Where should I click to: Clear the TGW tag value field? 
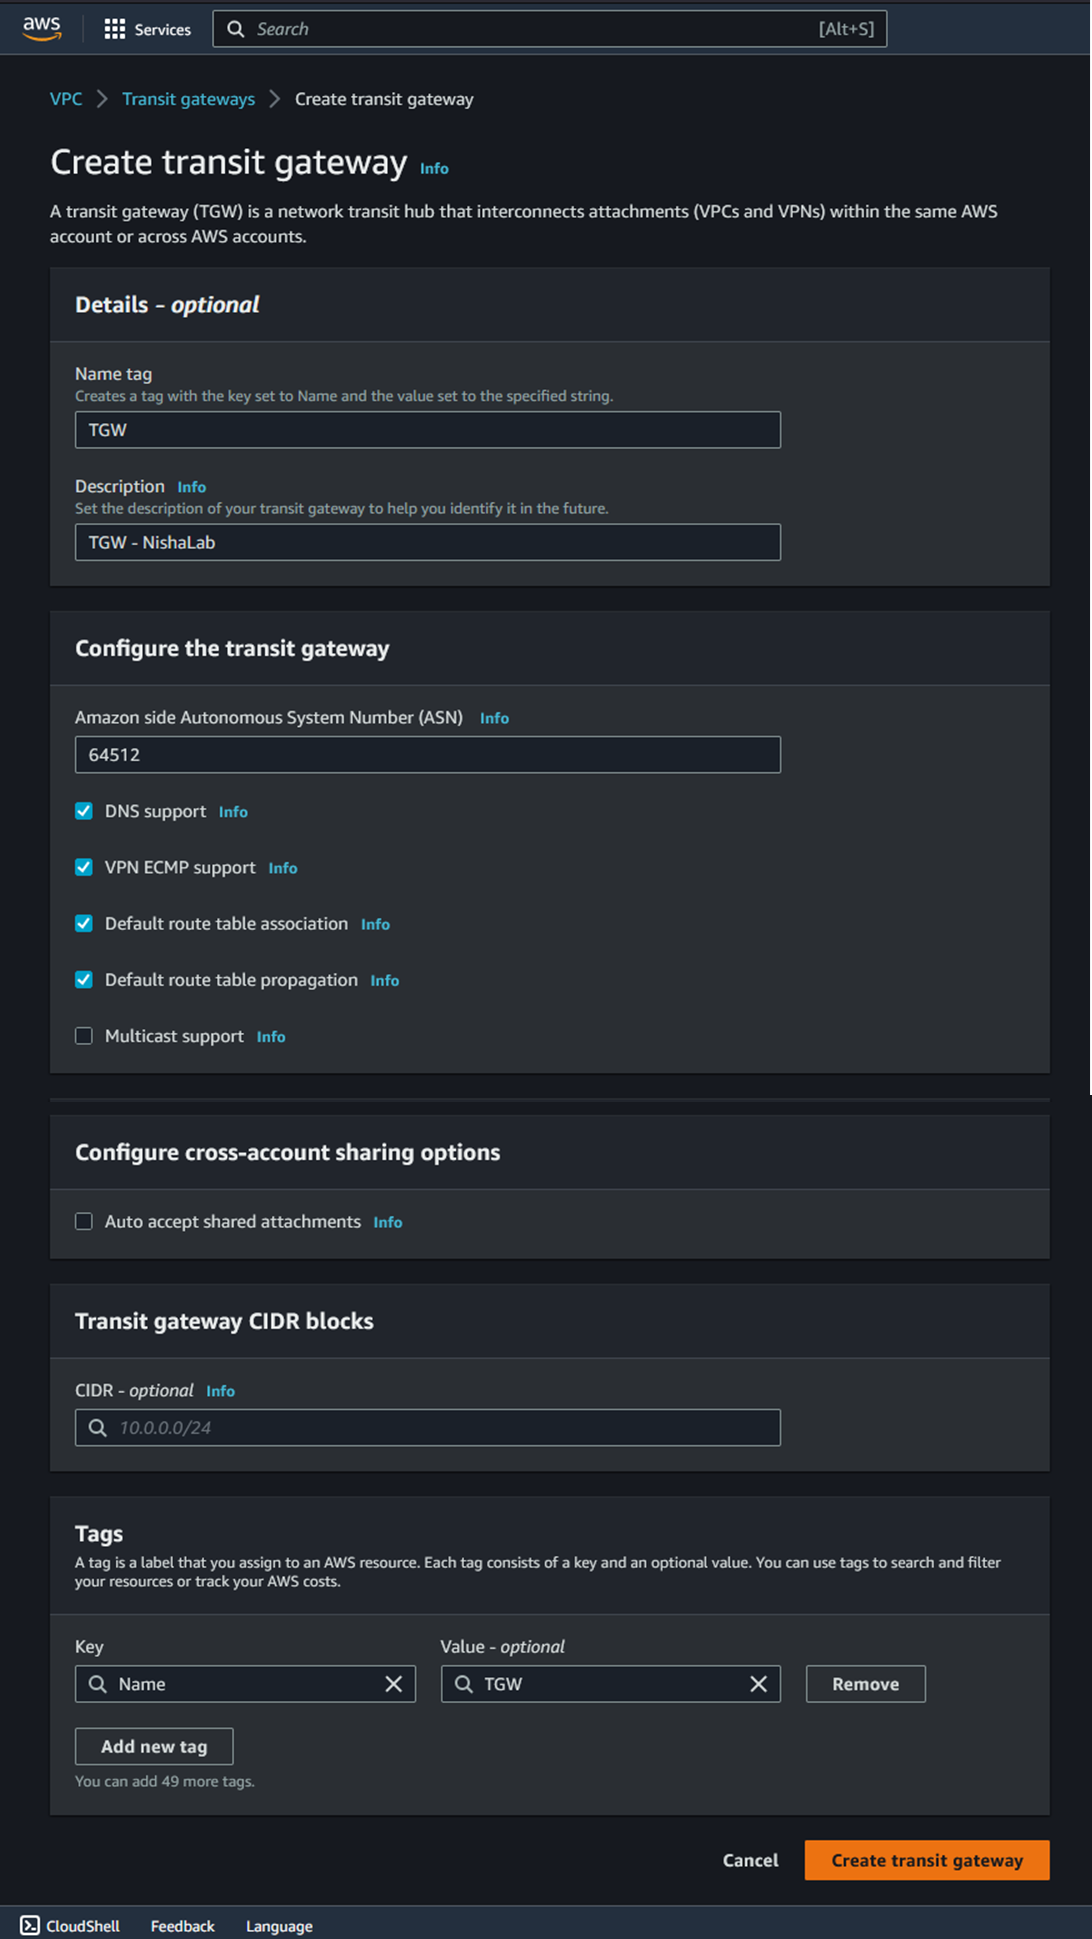(759, 1684)
